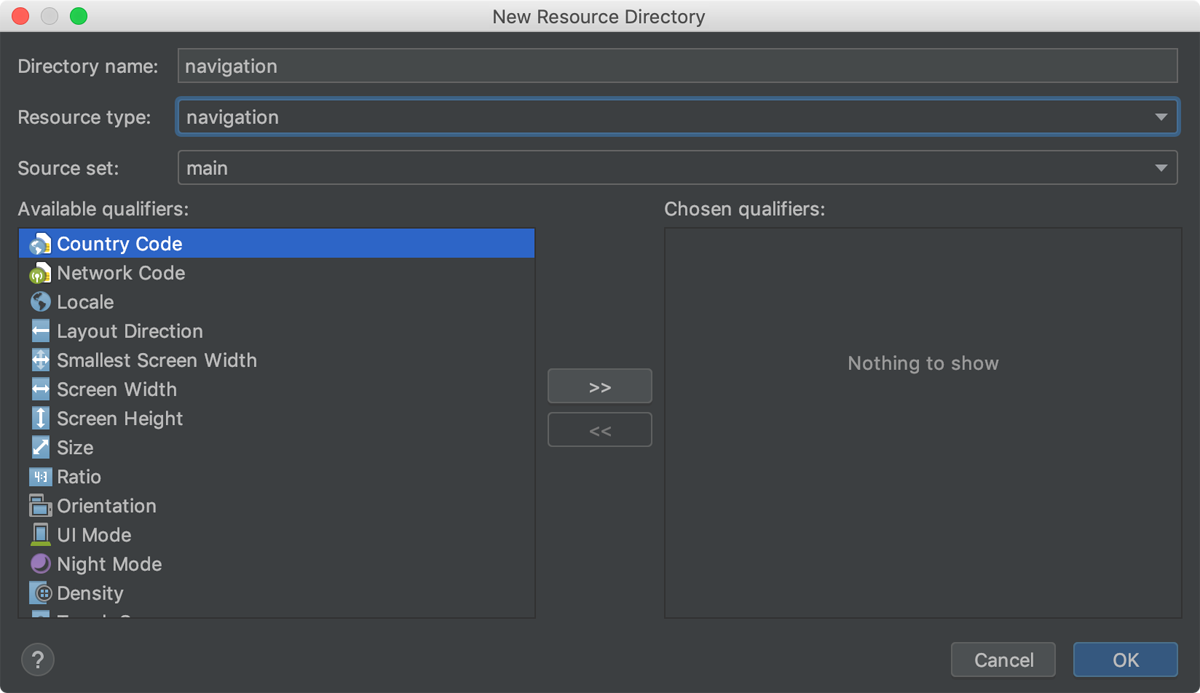The height and width of the screenshot is (693, 1200).
Task: Select the Screen Height qualifier
Action: (x=277, y=418)
